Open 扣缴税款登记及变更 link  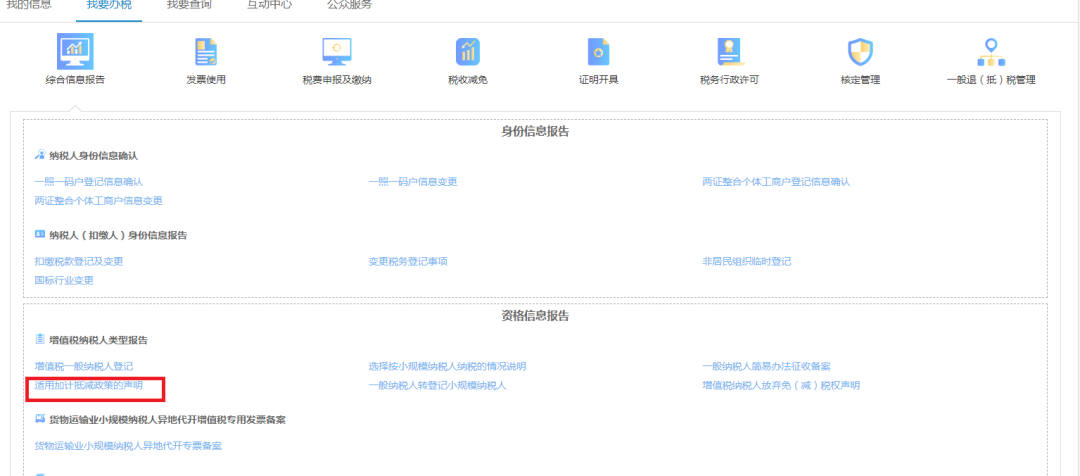pyautogui.click(x=79, y=262)
